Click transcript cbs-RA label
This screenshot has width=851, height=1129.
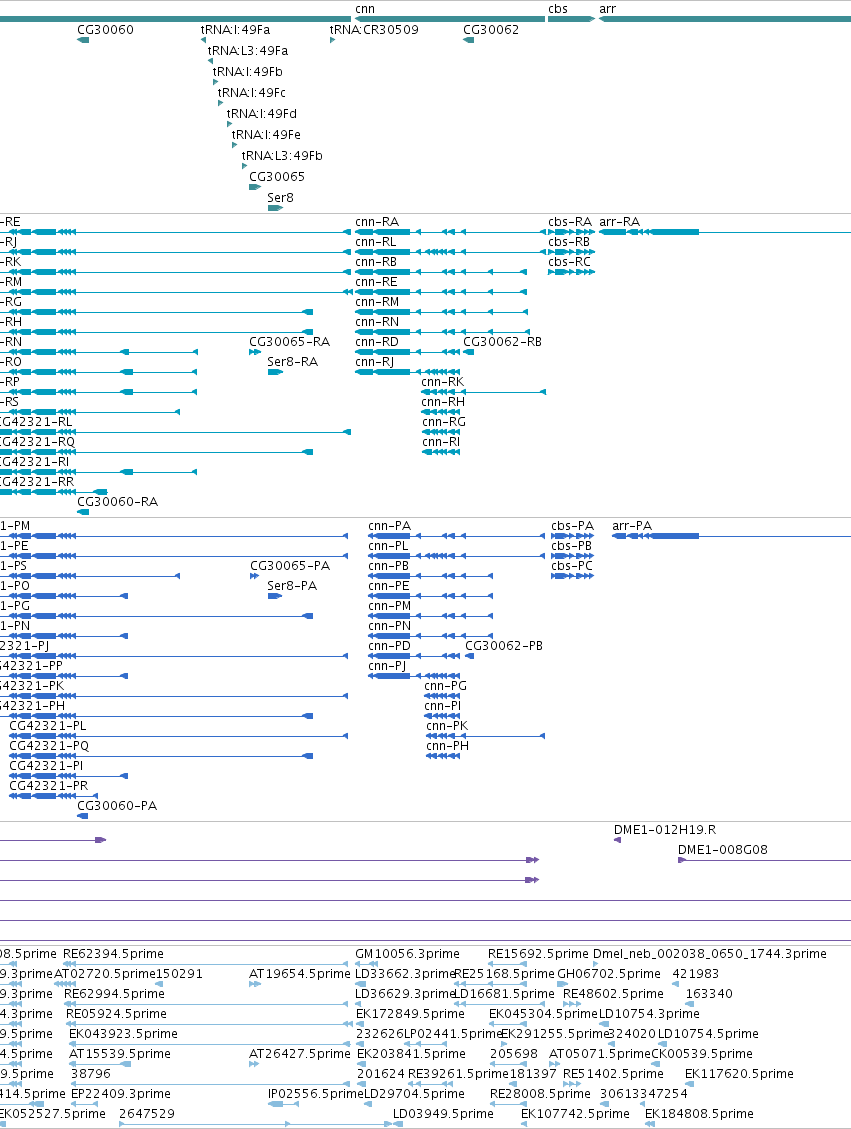point(570,222)
